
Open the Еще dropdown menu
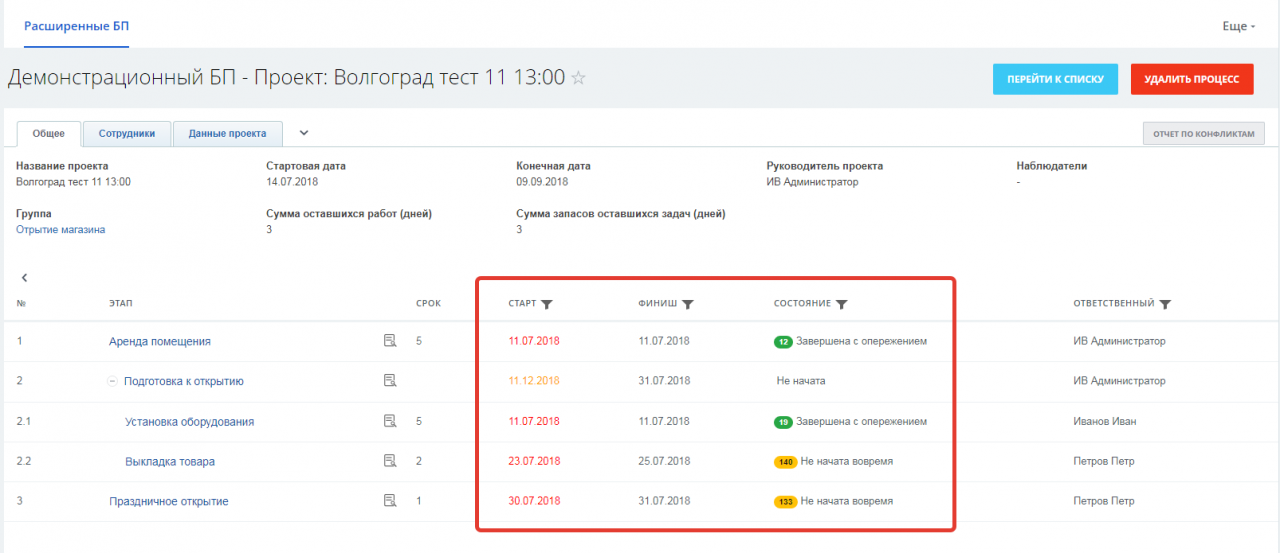coord(1238,26)
